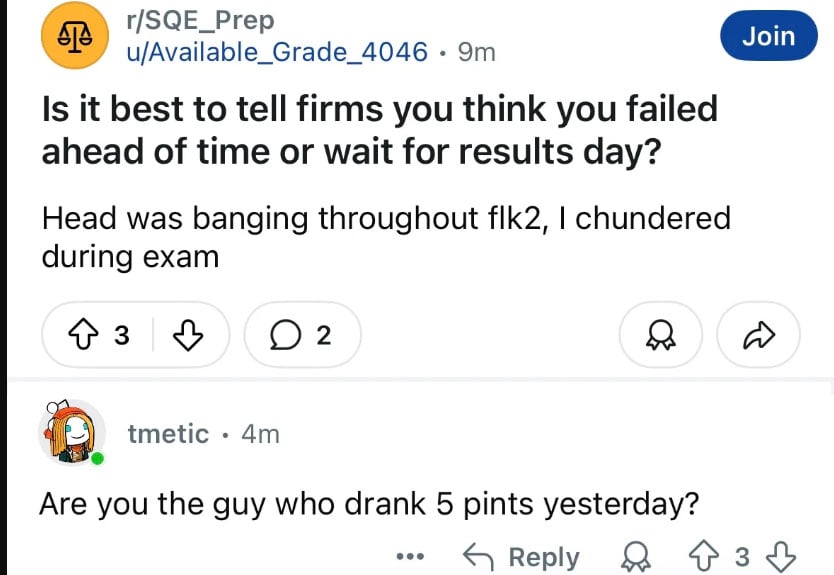The image size is (834, 575).
Task: Open the post's comments bubble
Action: [x=302, y=336]
